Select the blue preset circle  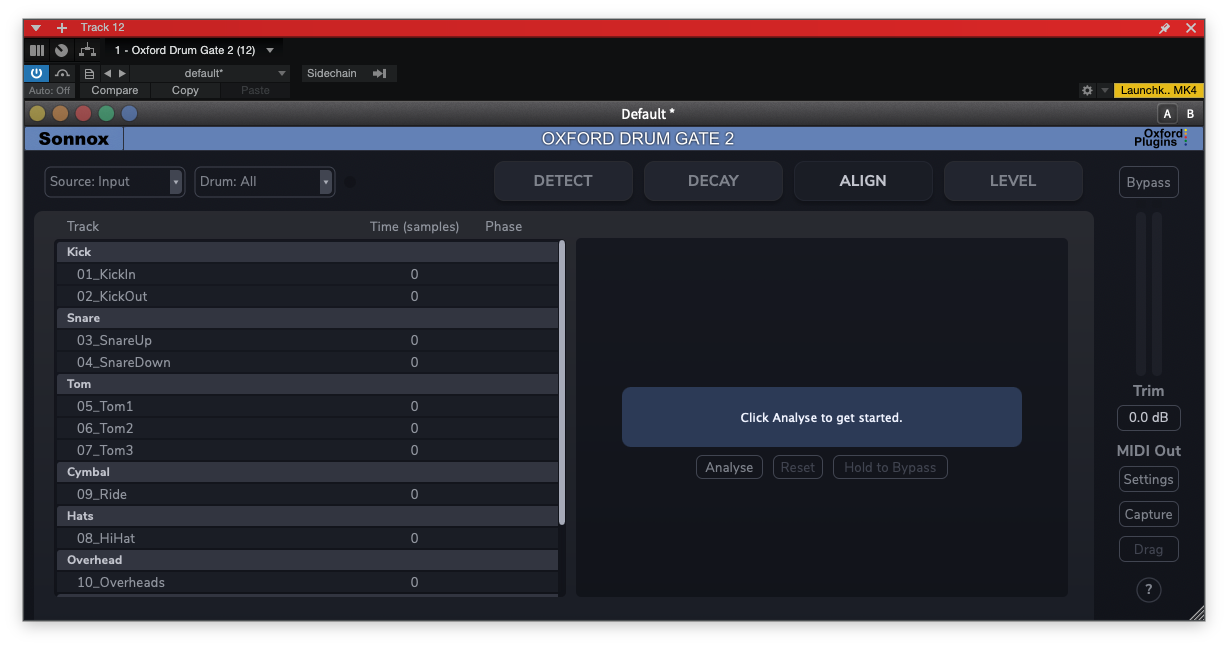point(130,113)
